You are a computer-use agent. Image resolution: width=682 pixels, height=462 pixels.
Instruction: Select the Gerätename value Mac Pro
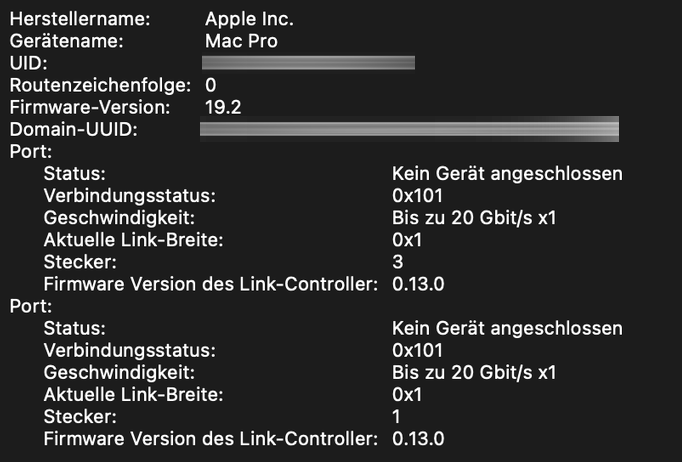[241, 41]
